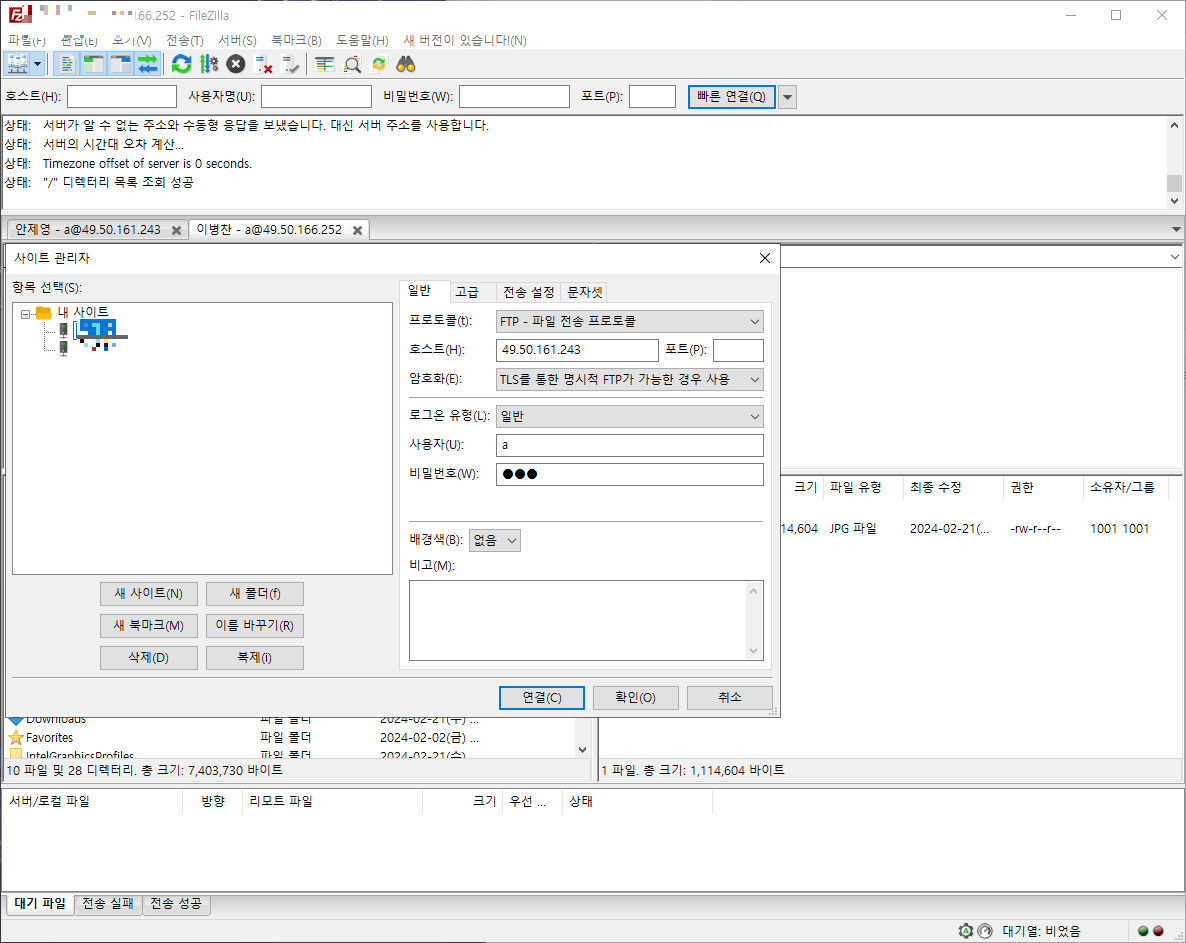Toggle directory comparison magnifier icon
Screen dimensions: 1186x943
click(352, 64)
